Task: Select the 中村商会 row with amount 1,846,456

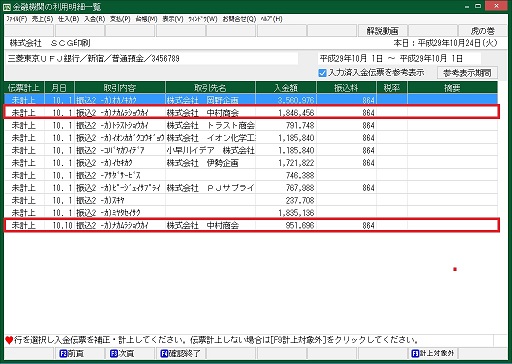Action: [251, 112]
